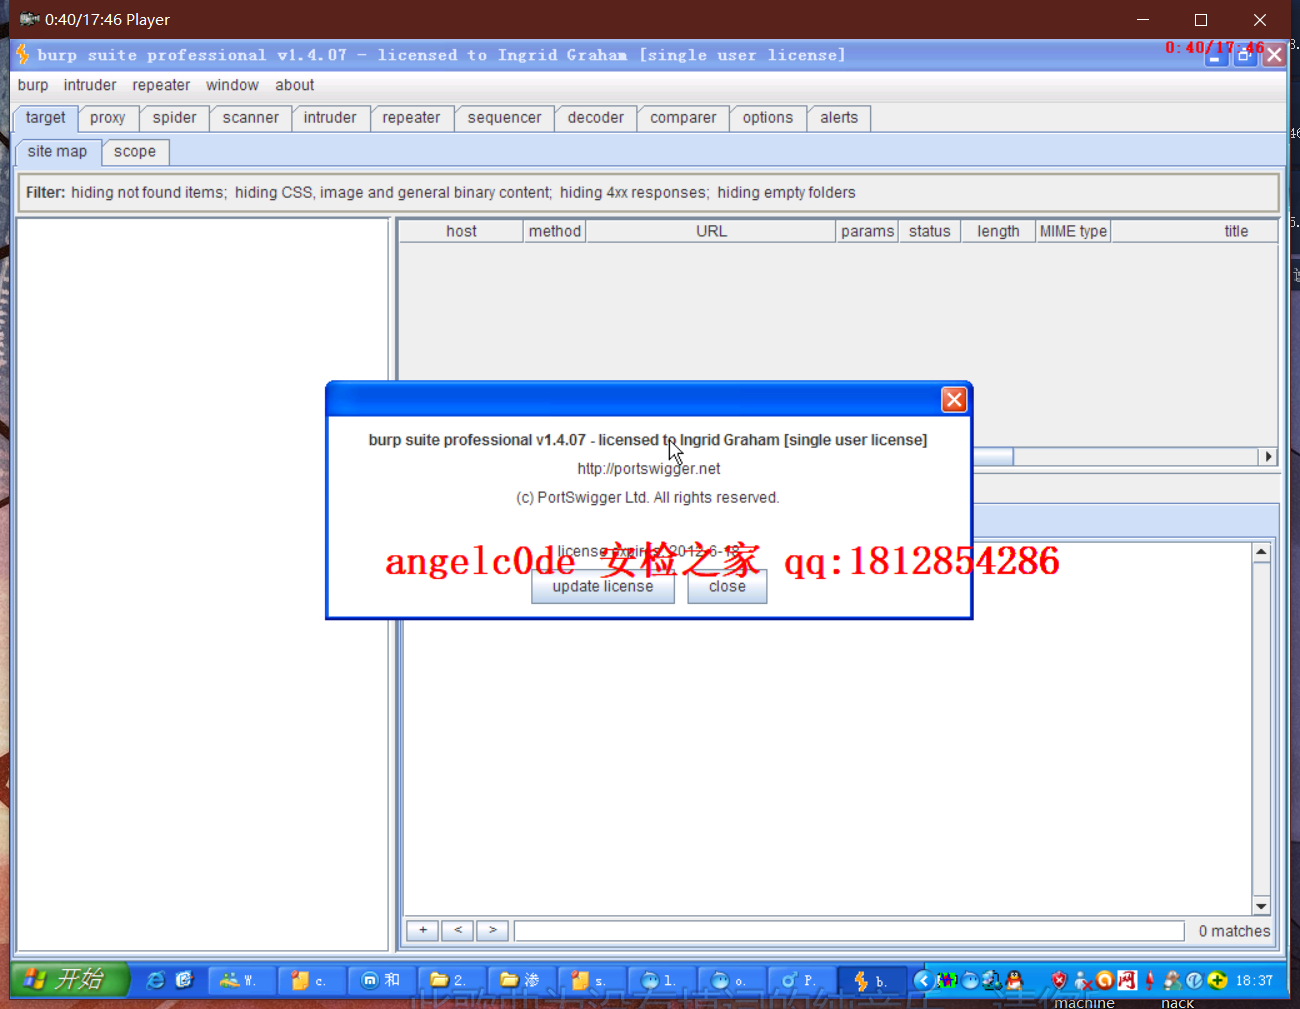
Task: Sort table by MIME type column
Action: click(x=1073, y=231)
